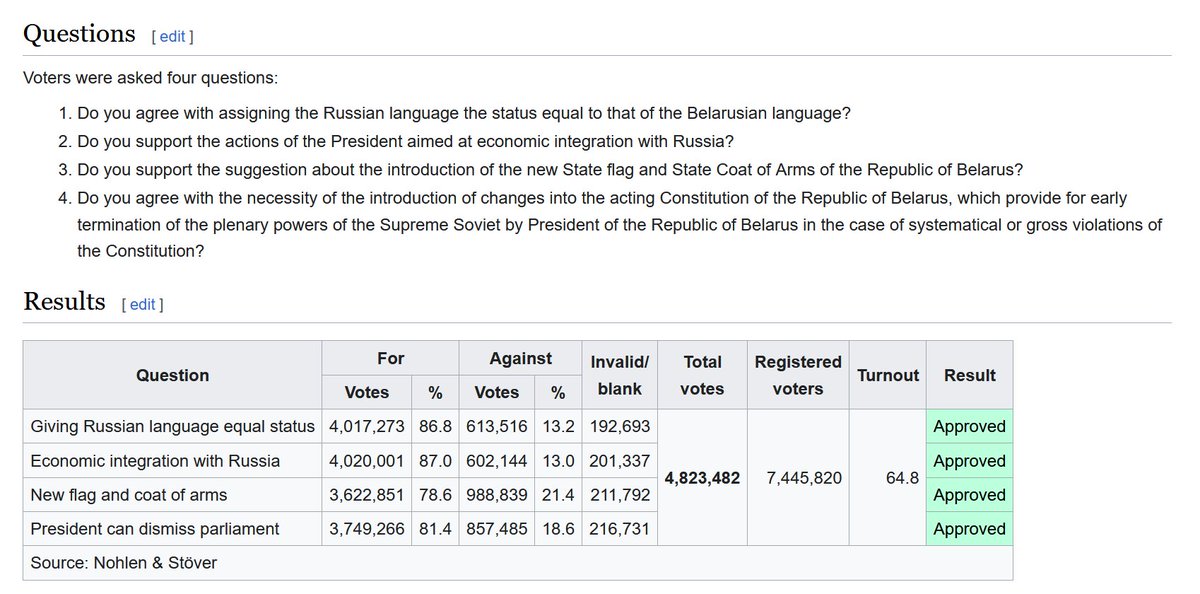
Task: Click the Registered voters column header
Action: point(798,375)
